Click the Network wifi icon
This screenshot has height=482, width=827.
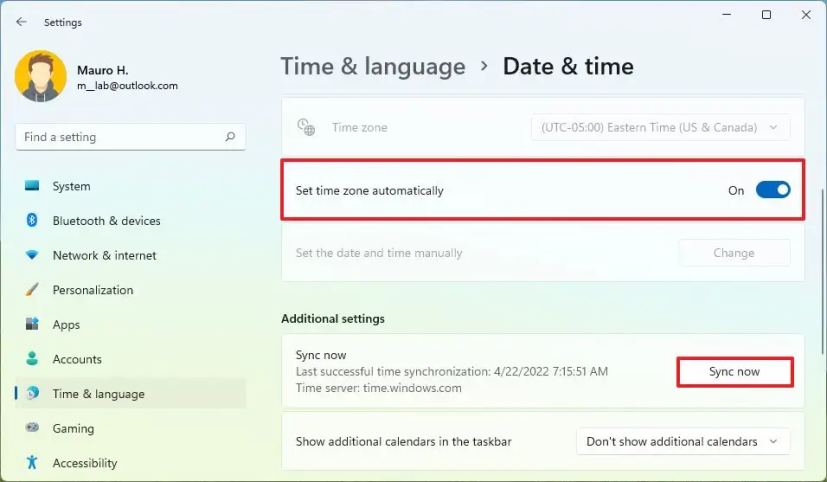pos(32,255)
